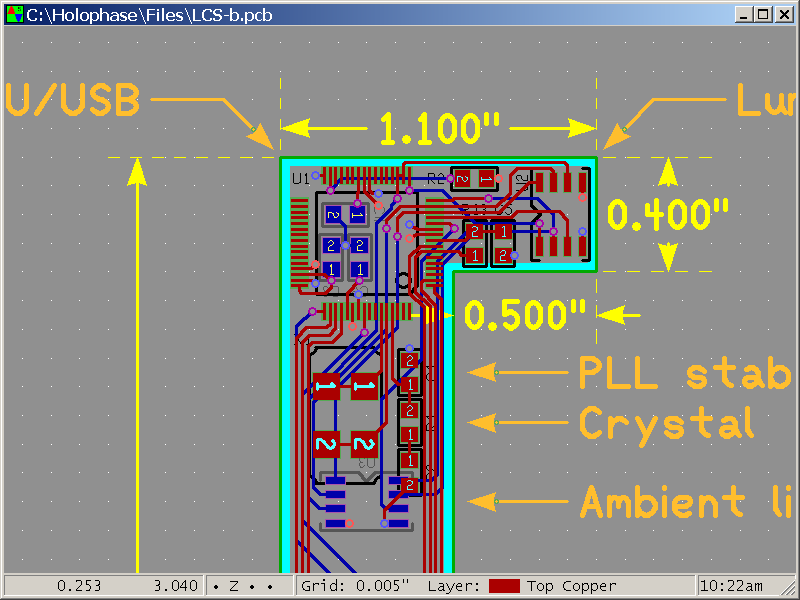This screenshot has width=800, height=600.
Task: Minimize the LCS-b.pcb window
Action: 745,14
